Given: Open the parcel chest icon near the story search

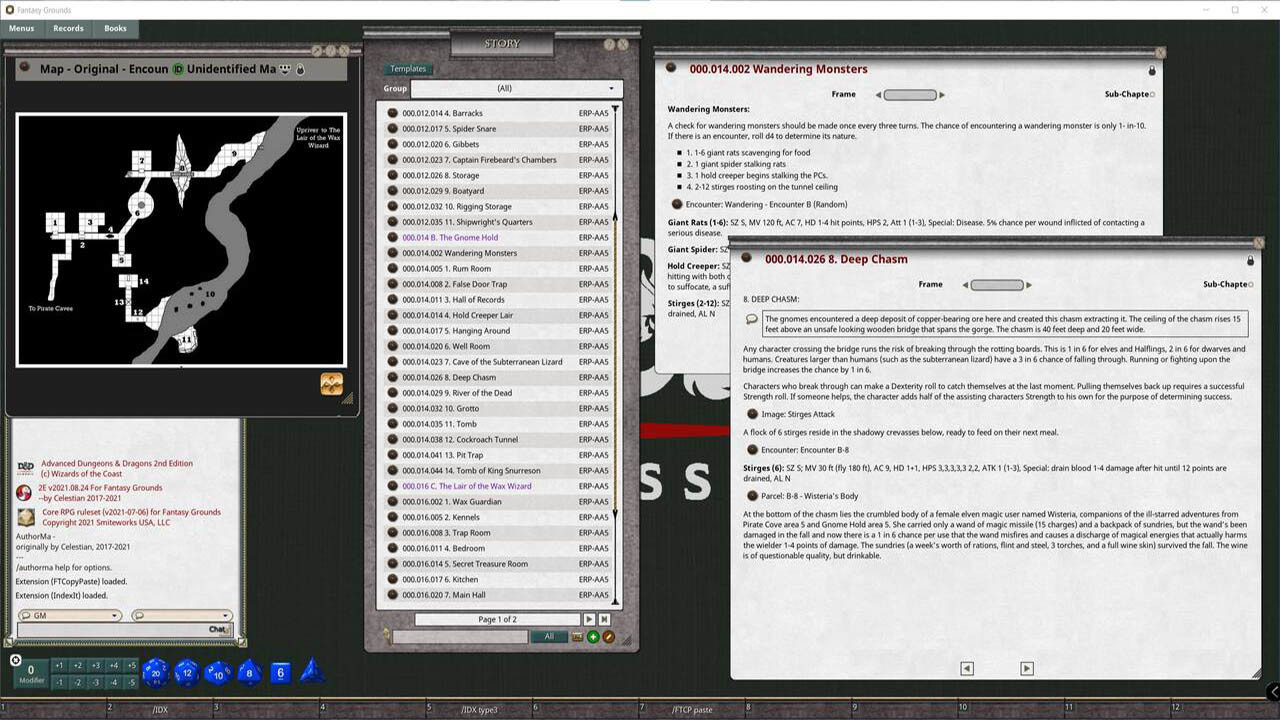Looking at the screenshot, I should coord(578,637).
